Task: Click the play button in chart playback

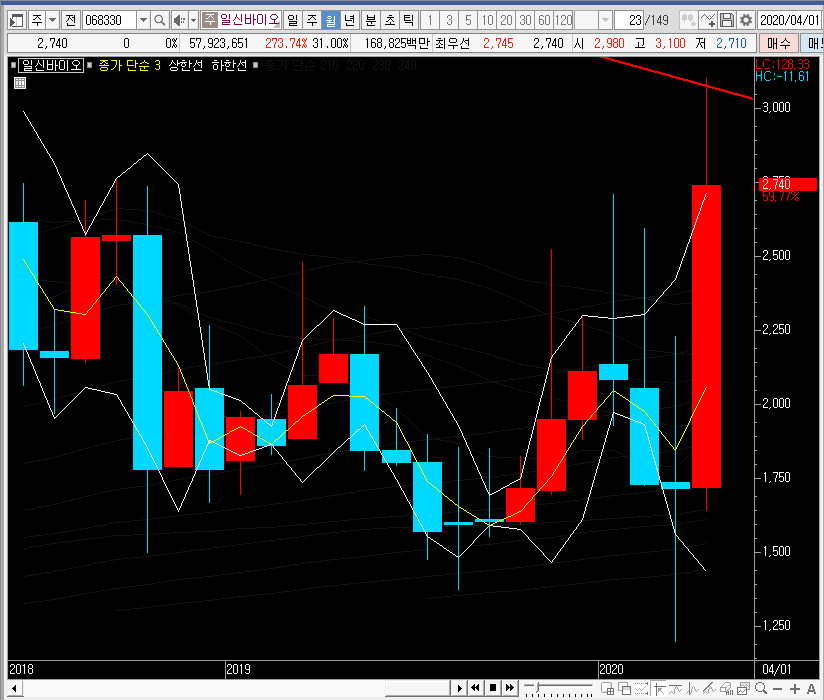Action: tap(459, 688)
